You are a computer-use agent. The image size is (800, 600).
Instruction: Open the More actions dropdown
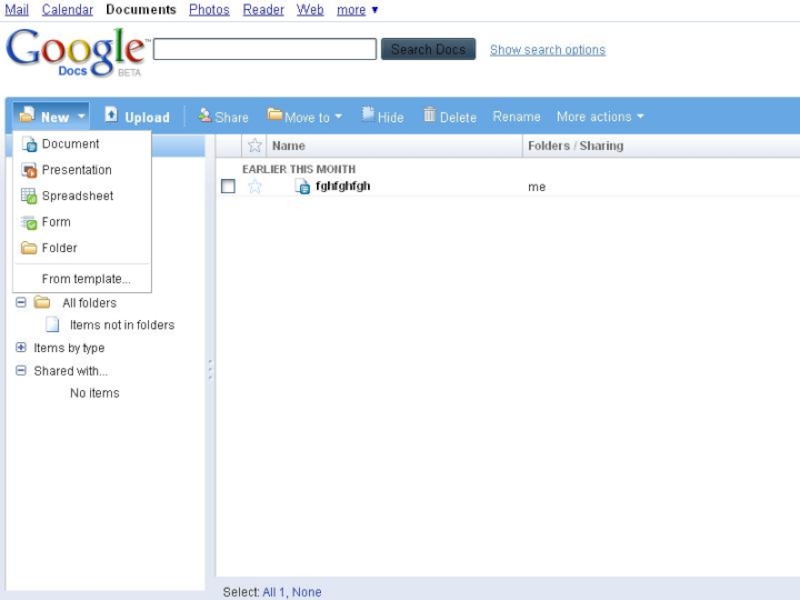pos(600,117)
